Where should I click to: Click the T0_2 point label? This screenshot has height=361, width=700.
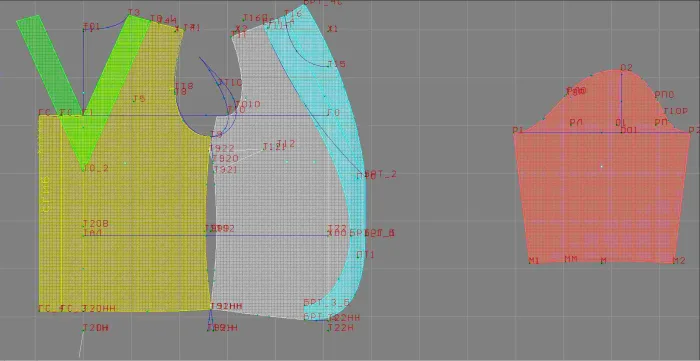coord(96,168)
